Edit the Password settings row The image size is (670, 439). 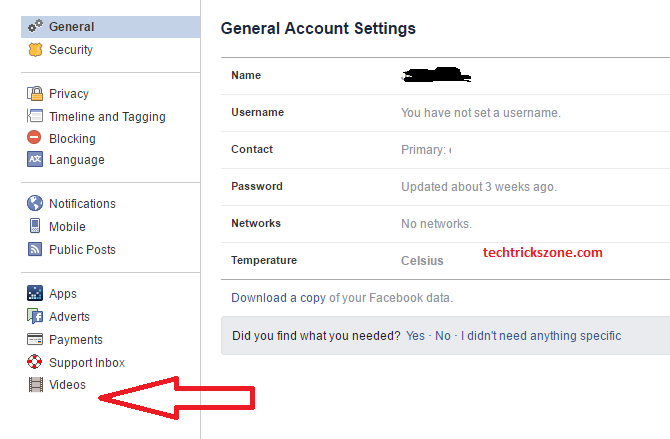click(445, 187)
